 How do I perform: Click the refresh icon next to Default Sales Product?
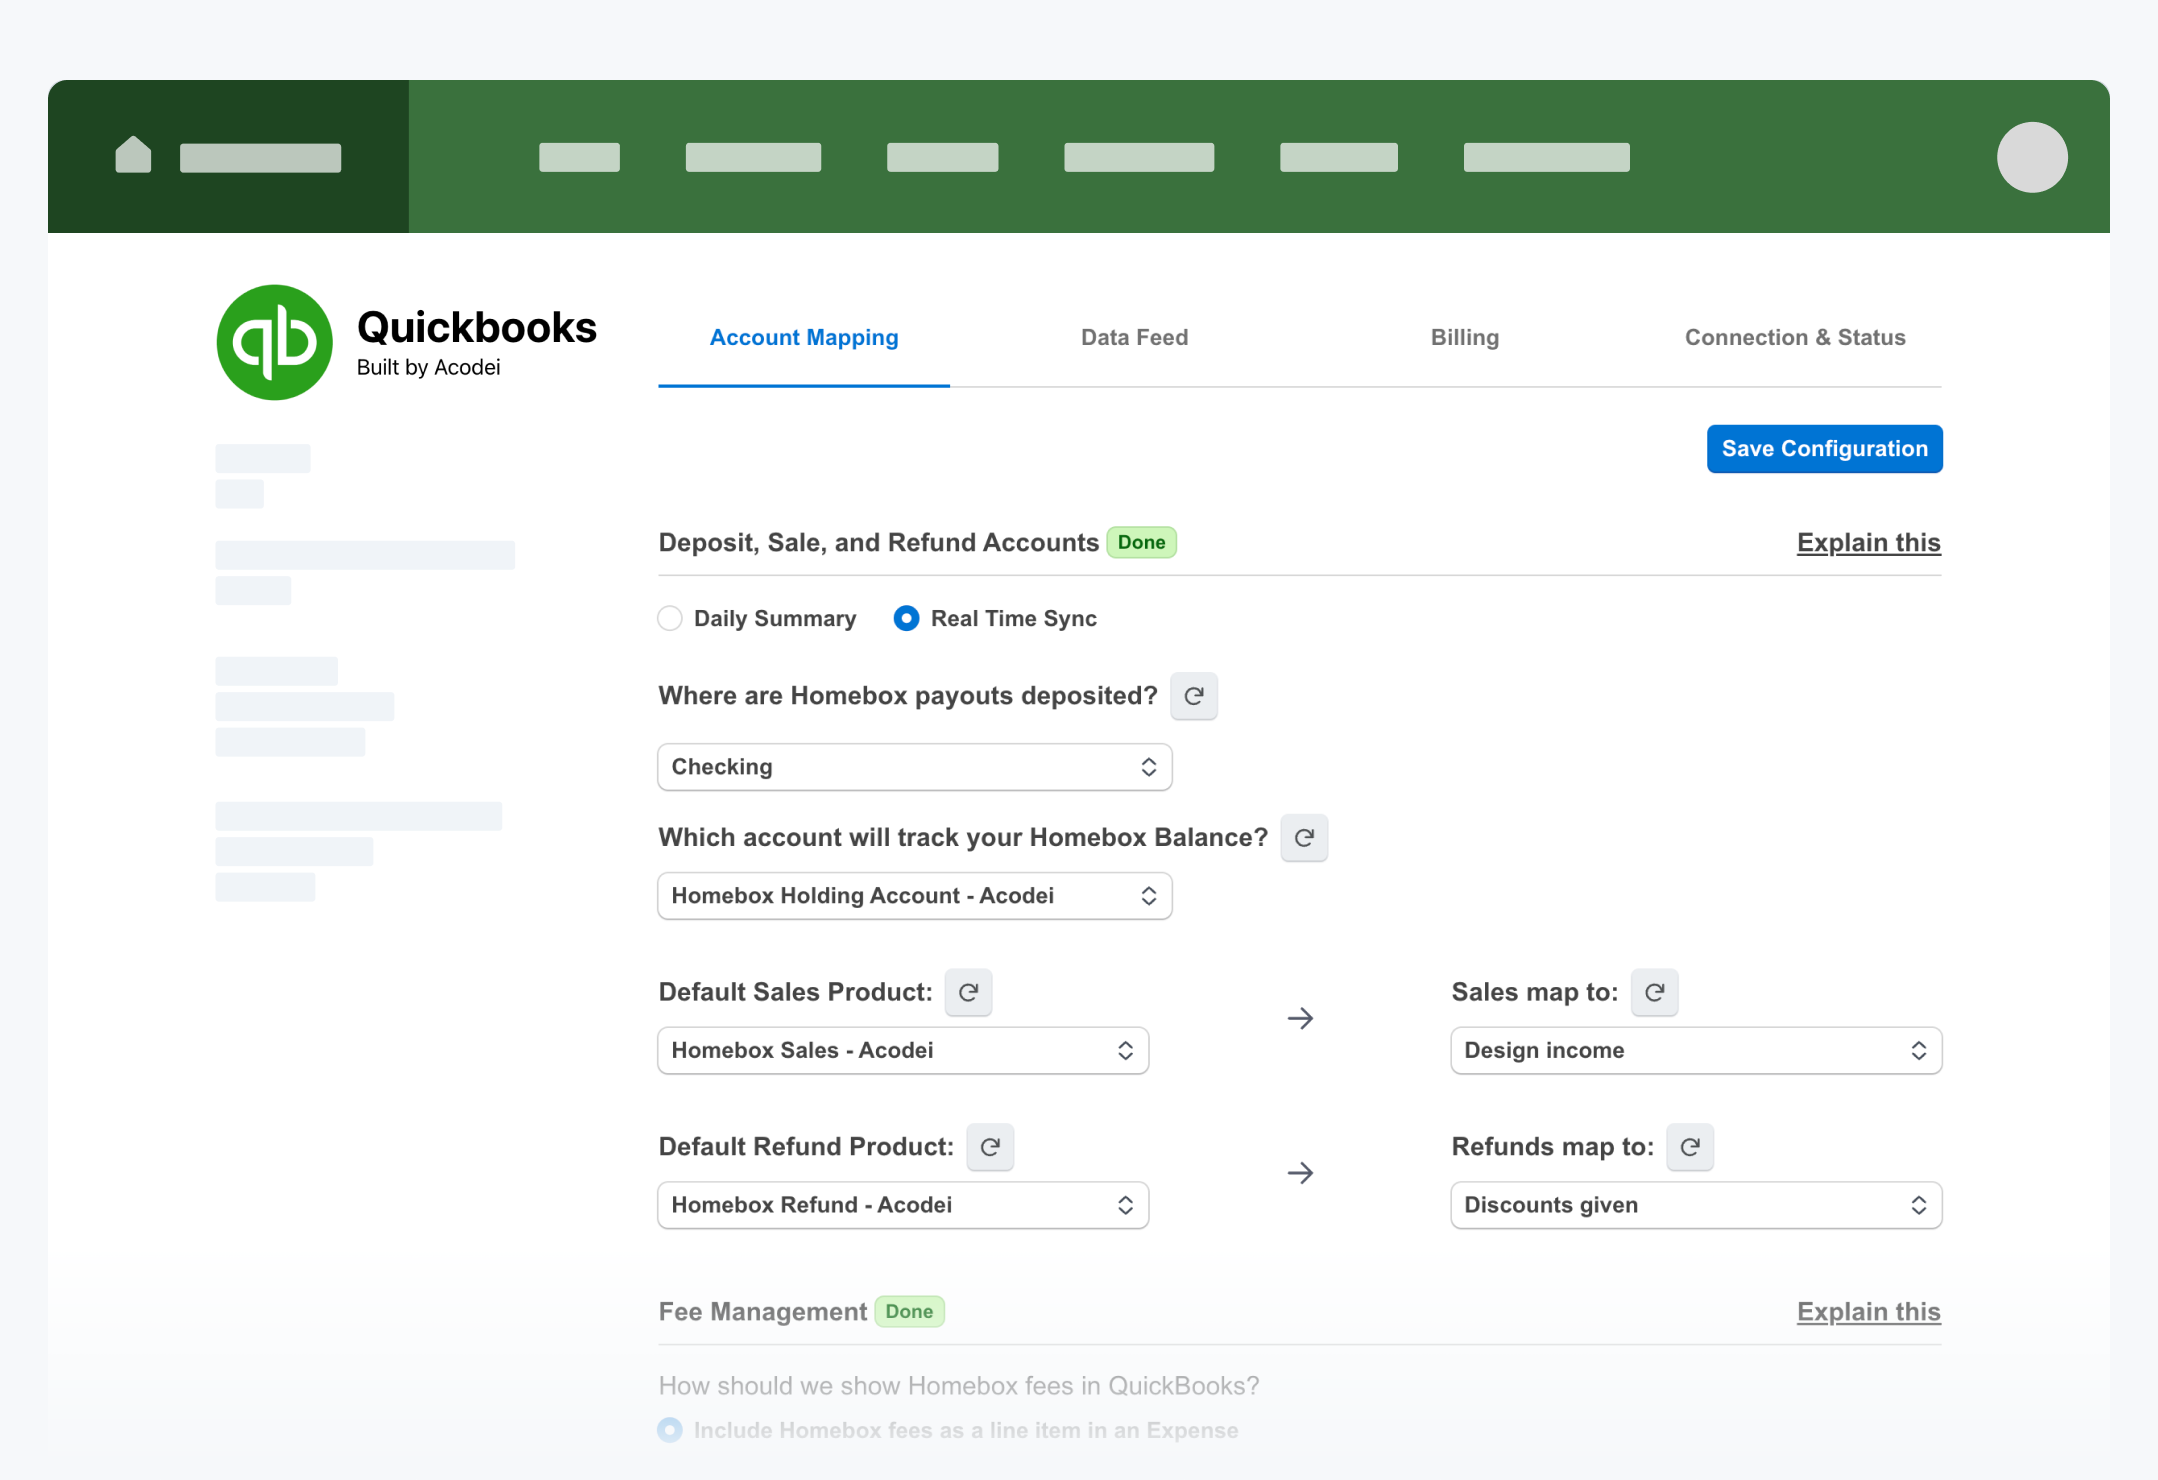(x=967, y=992)
